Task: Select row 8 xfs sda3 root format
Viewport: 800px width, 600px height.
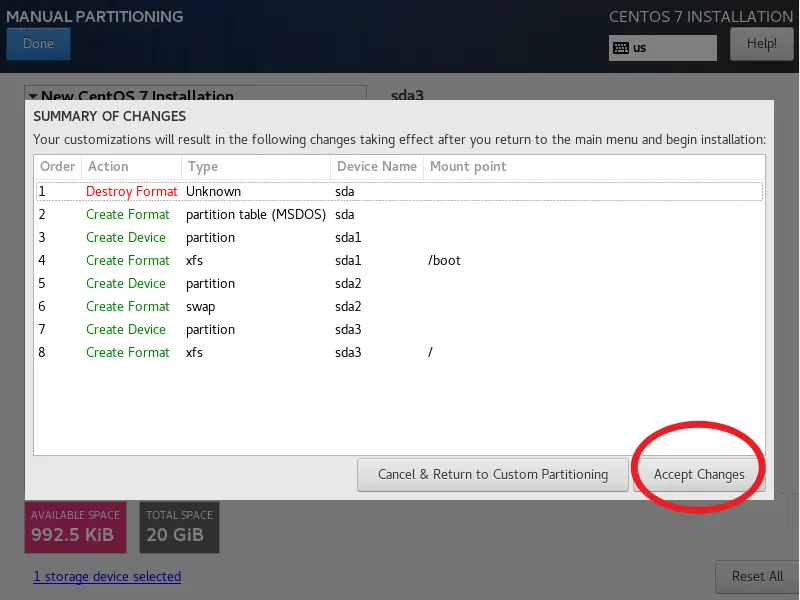Action: 399,352
